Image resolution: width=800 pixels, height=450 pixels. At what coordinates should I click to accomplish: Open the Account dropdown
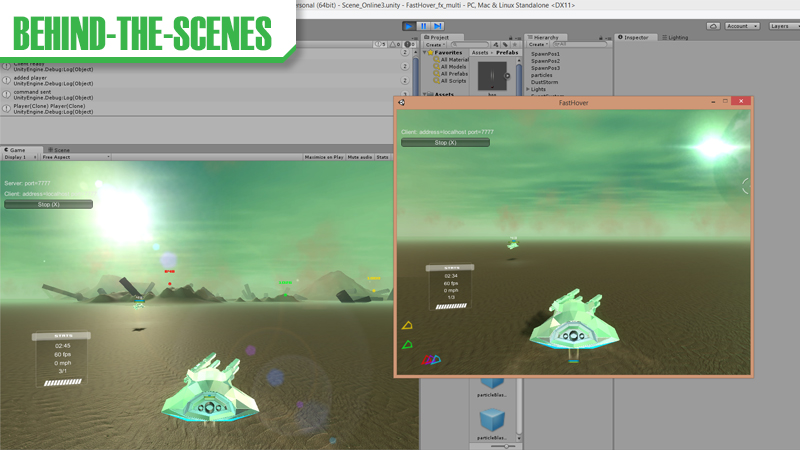click(x=741, y=25)
